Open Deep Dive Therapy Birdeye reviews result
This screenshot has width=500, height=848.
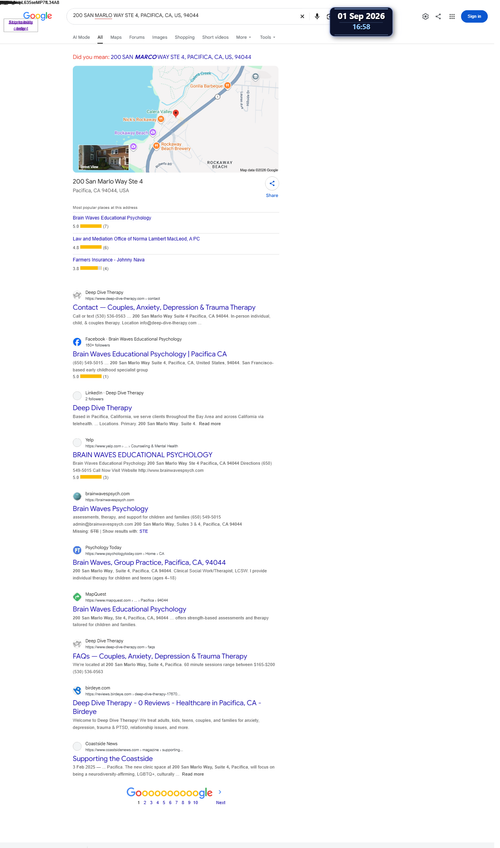click(x=167, y=707)
